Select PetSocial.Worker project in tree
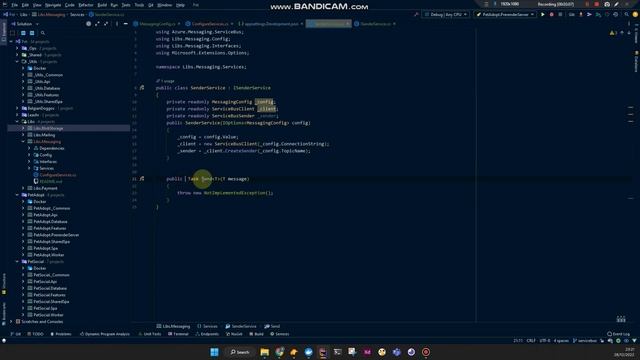 click(x=49, y=315)
